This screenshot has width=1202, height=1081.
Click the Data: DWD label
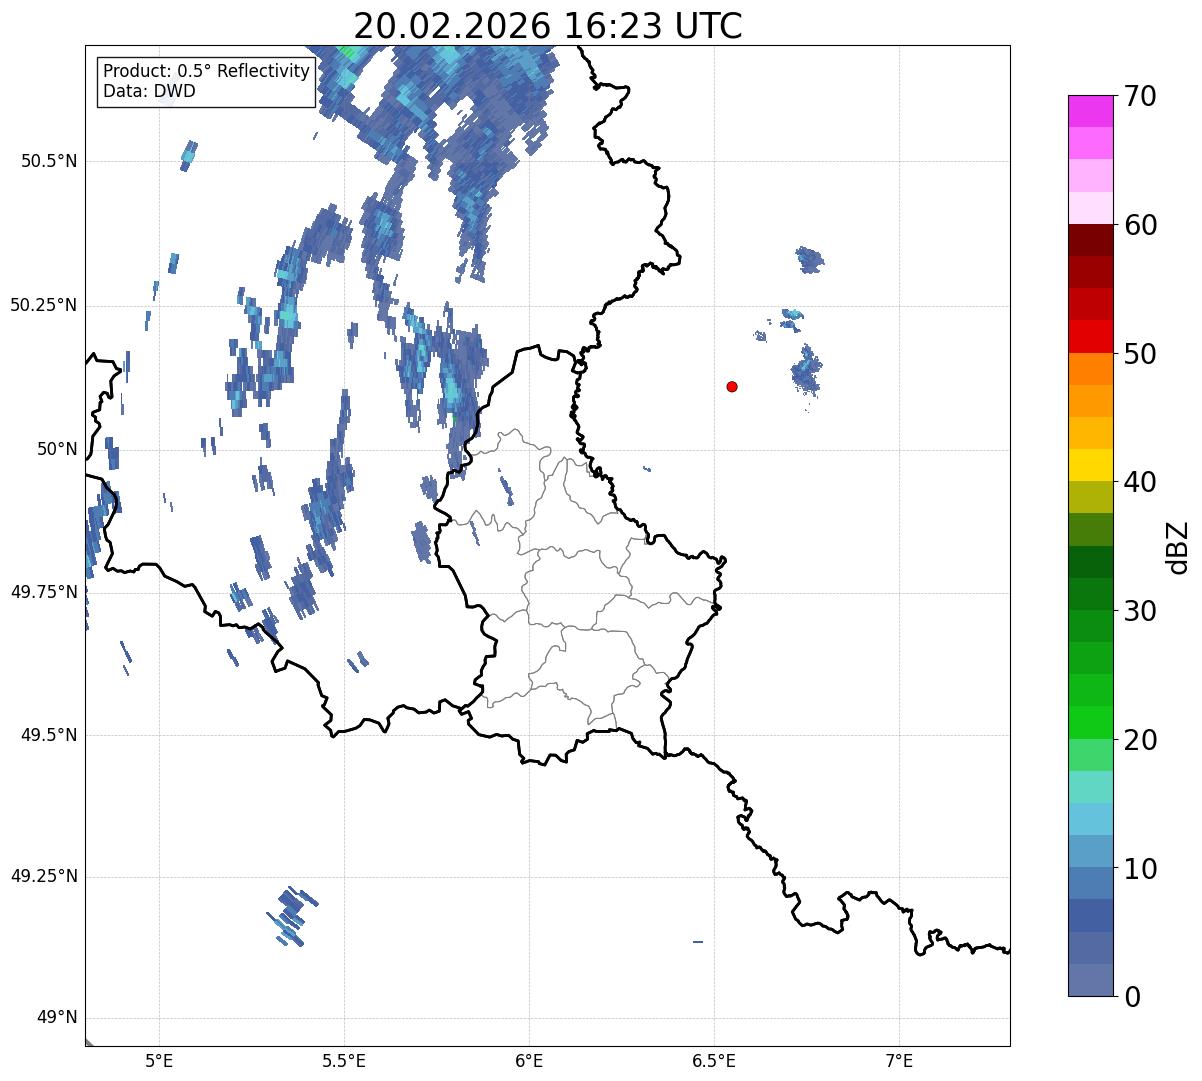(x=149, y=91)
